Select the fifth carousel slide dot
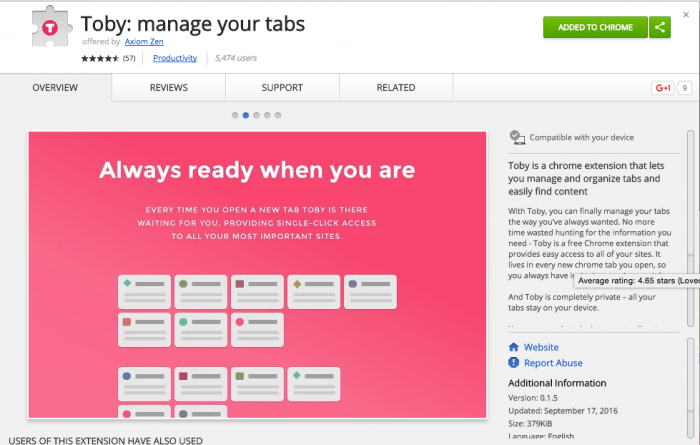Image resolution: width=700 pixels, height=445 pixels. 278,115
